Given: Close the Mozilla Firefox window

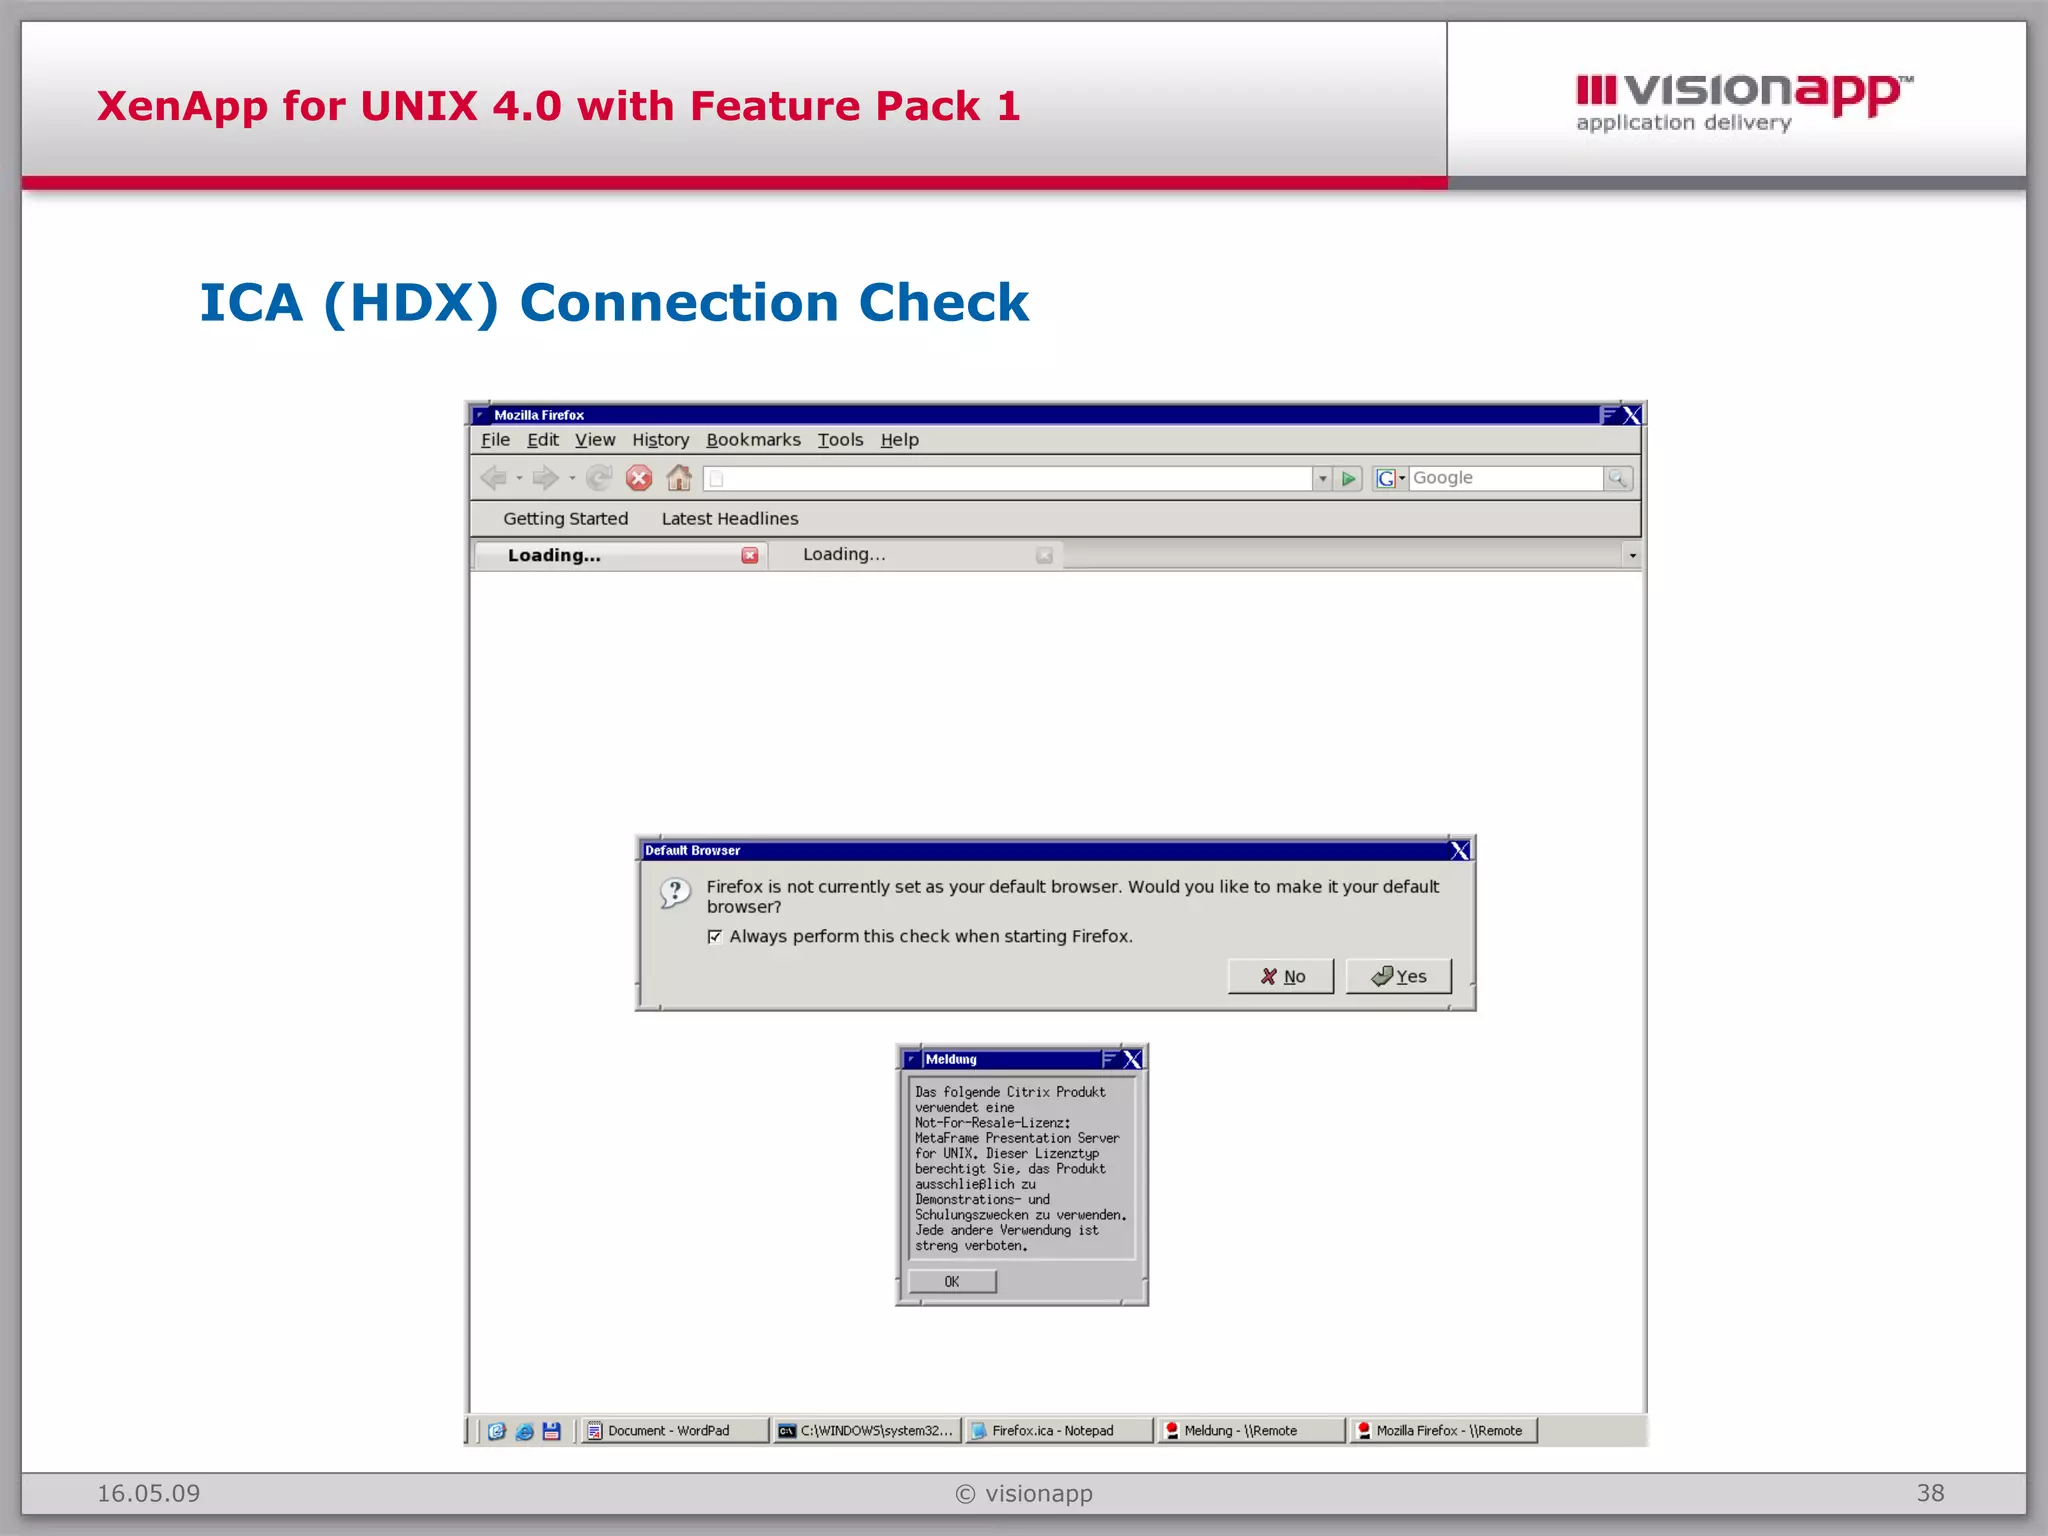Looking at the screenshot, I should tap(1632, 415).
